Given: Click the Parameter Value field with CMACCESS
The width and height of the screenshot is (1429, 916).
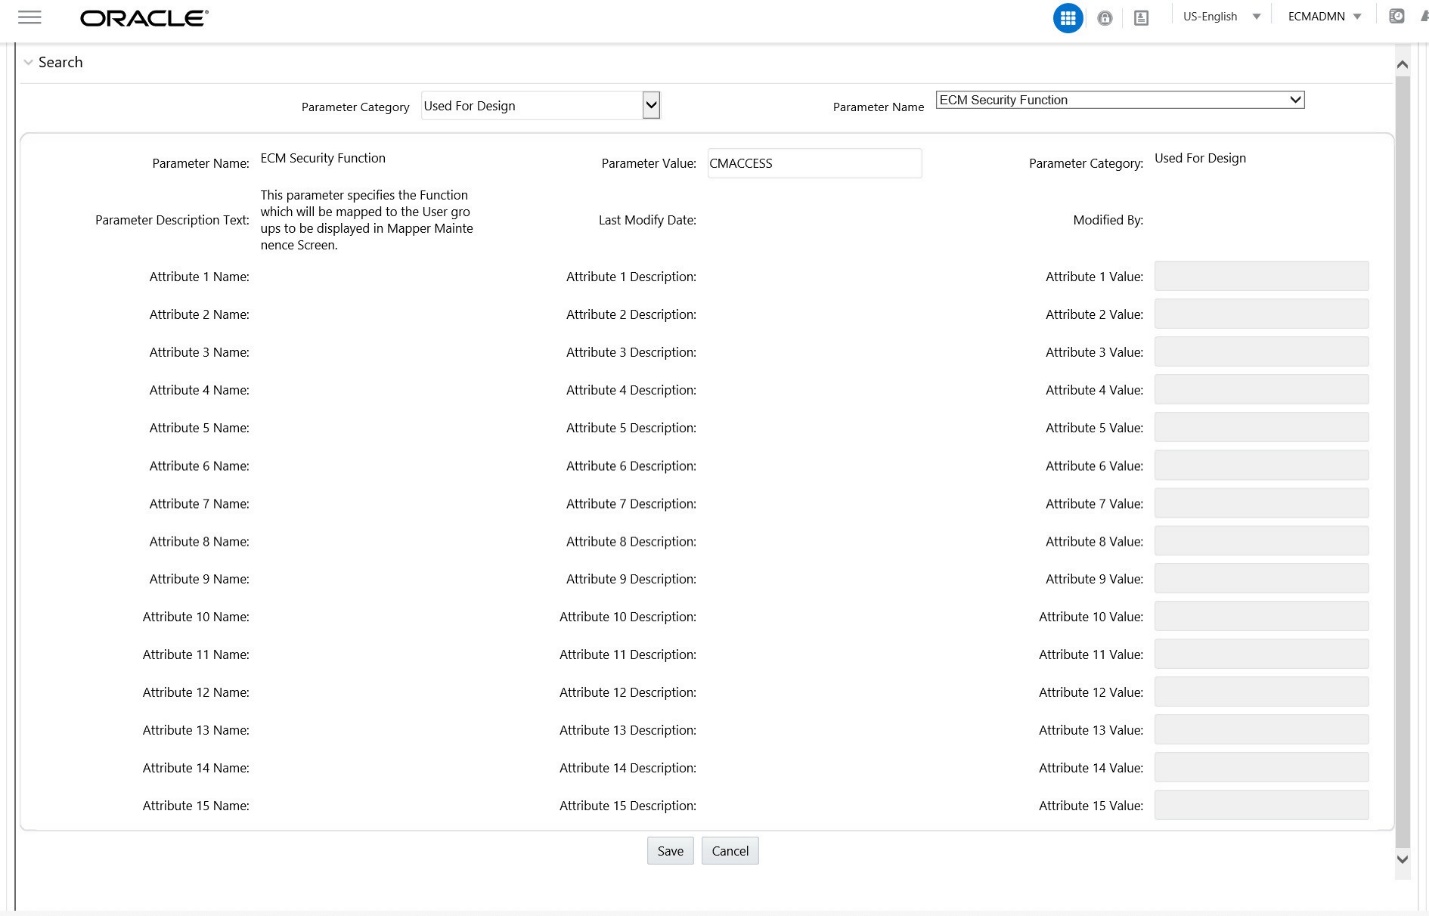Looking at the screenshot, I should [x=814, y=163].
